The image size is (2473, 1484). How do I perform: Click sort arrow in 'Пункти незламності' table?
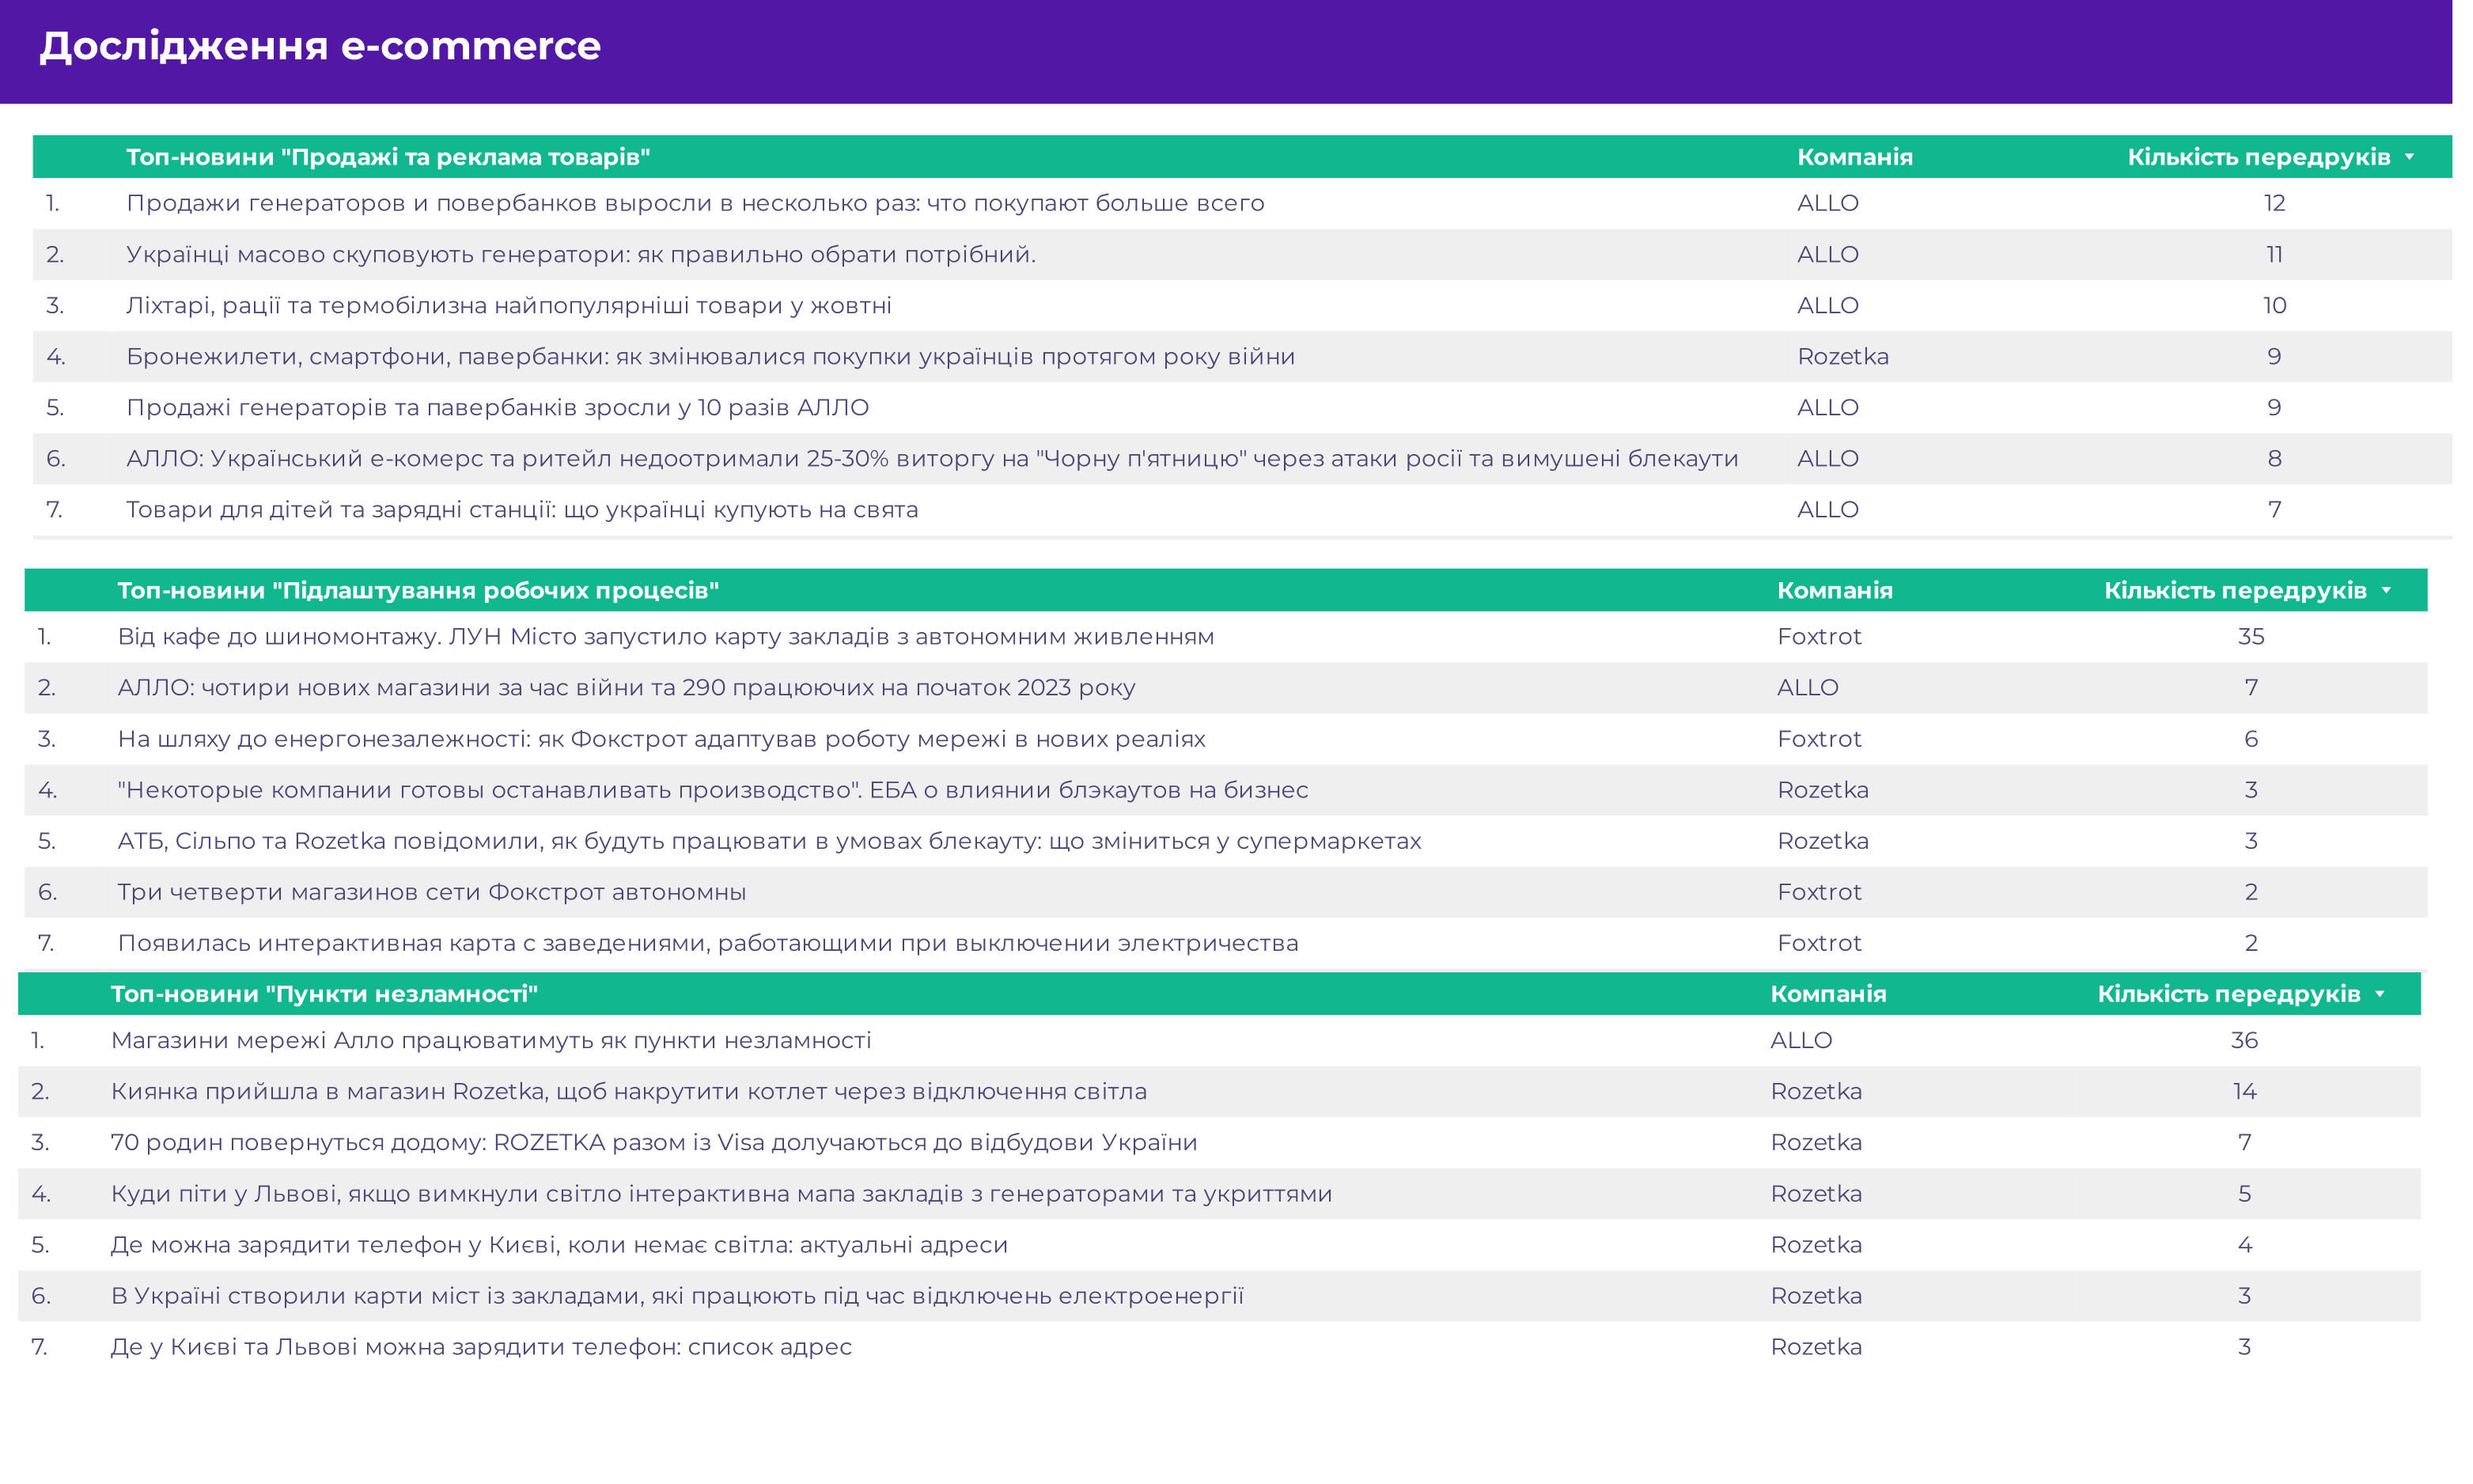click(x=2379, y=993)
